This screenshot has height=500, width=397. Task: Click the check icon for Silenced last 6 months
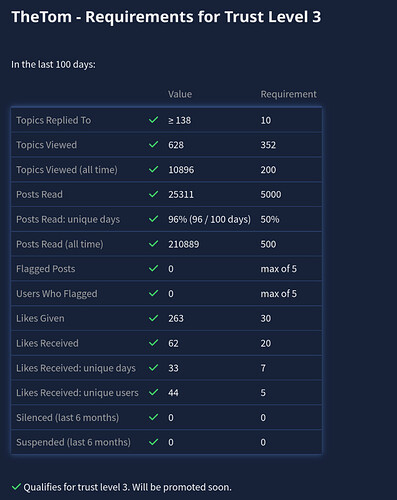coord(153,417)
